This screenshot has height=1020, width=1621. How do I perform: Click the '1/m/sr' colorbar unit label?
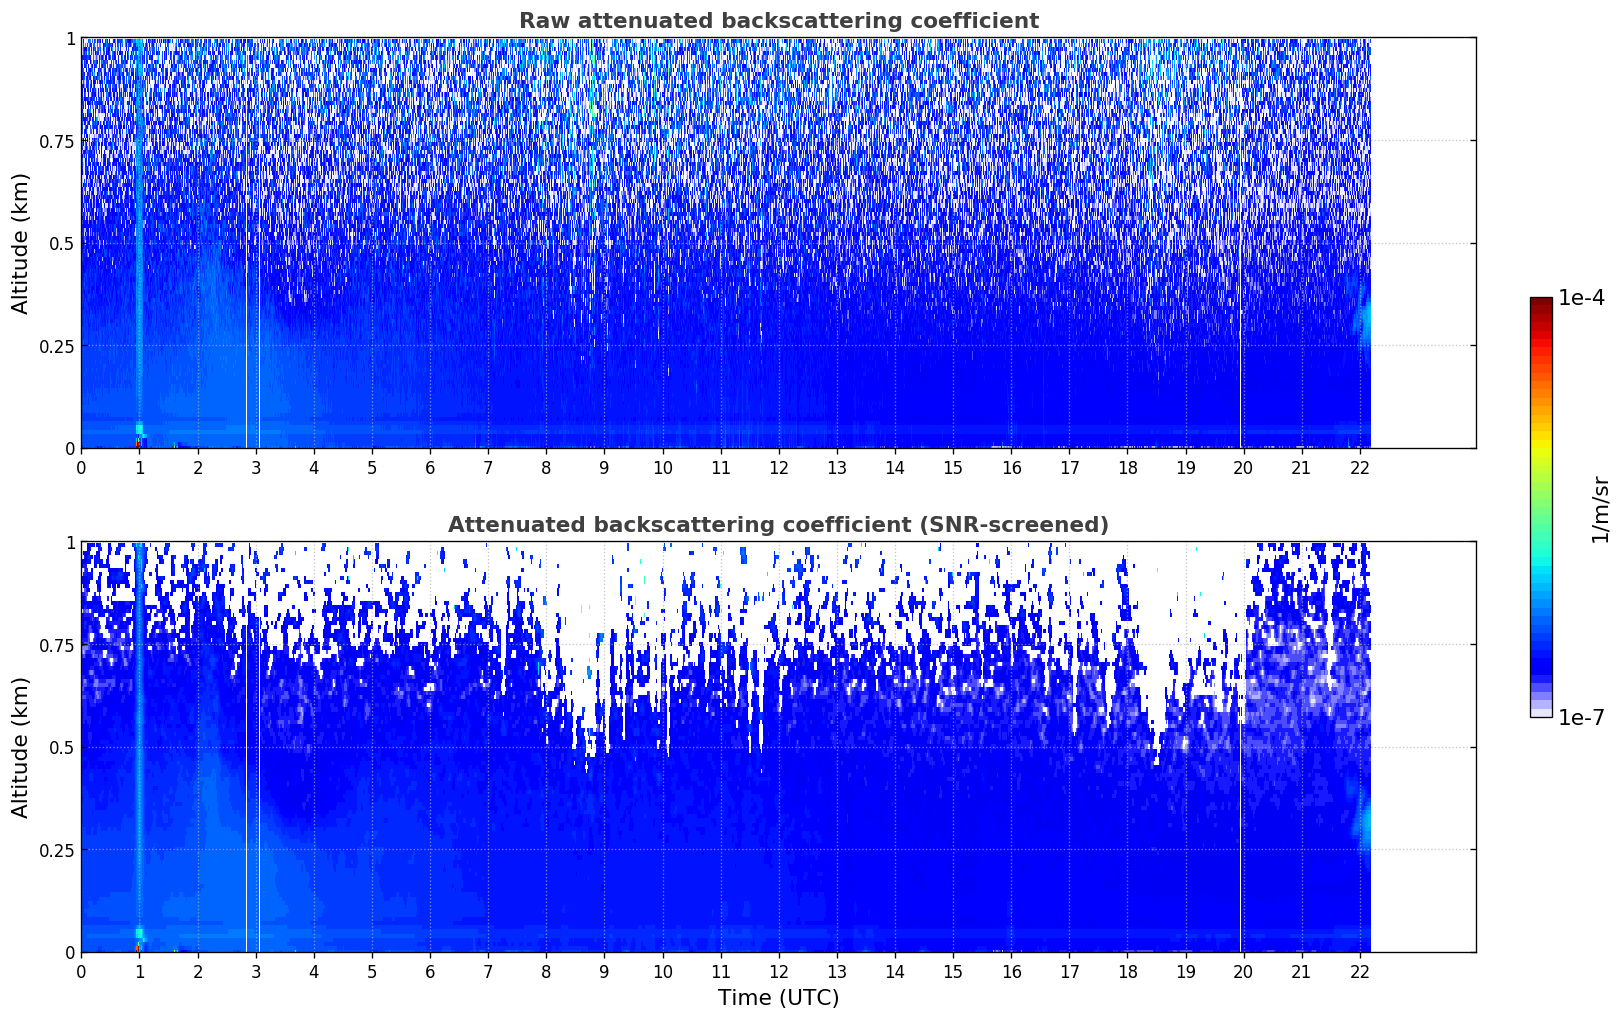(1600, 509)
